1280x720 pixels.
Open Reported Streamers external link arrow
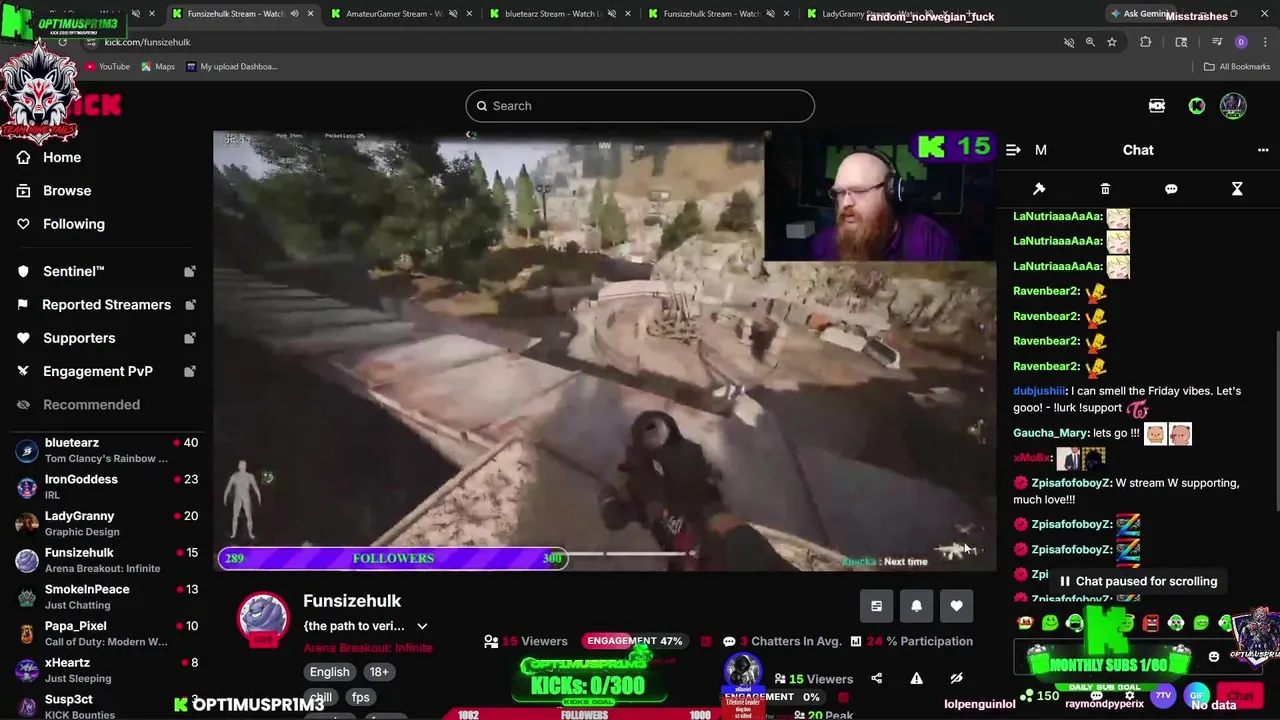190,304
